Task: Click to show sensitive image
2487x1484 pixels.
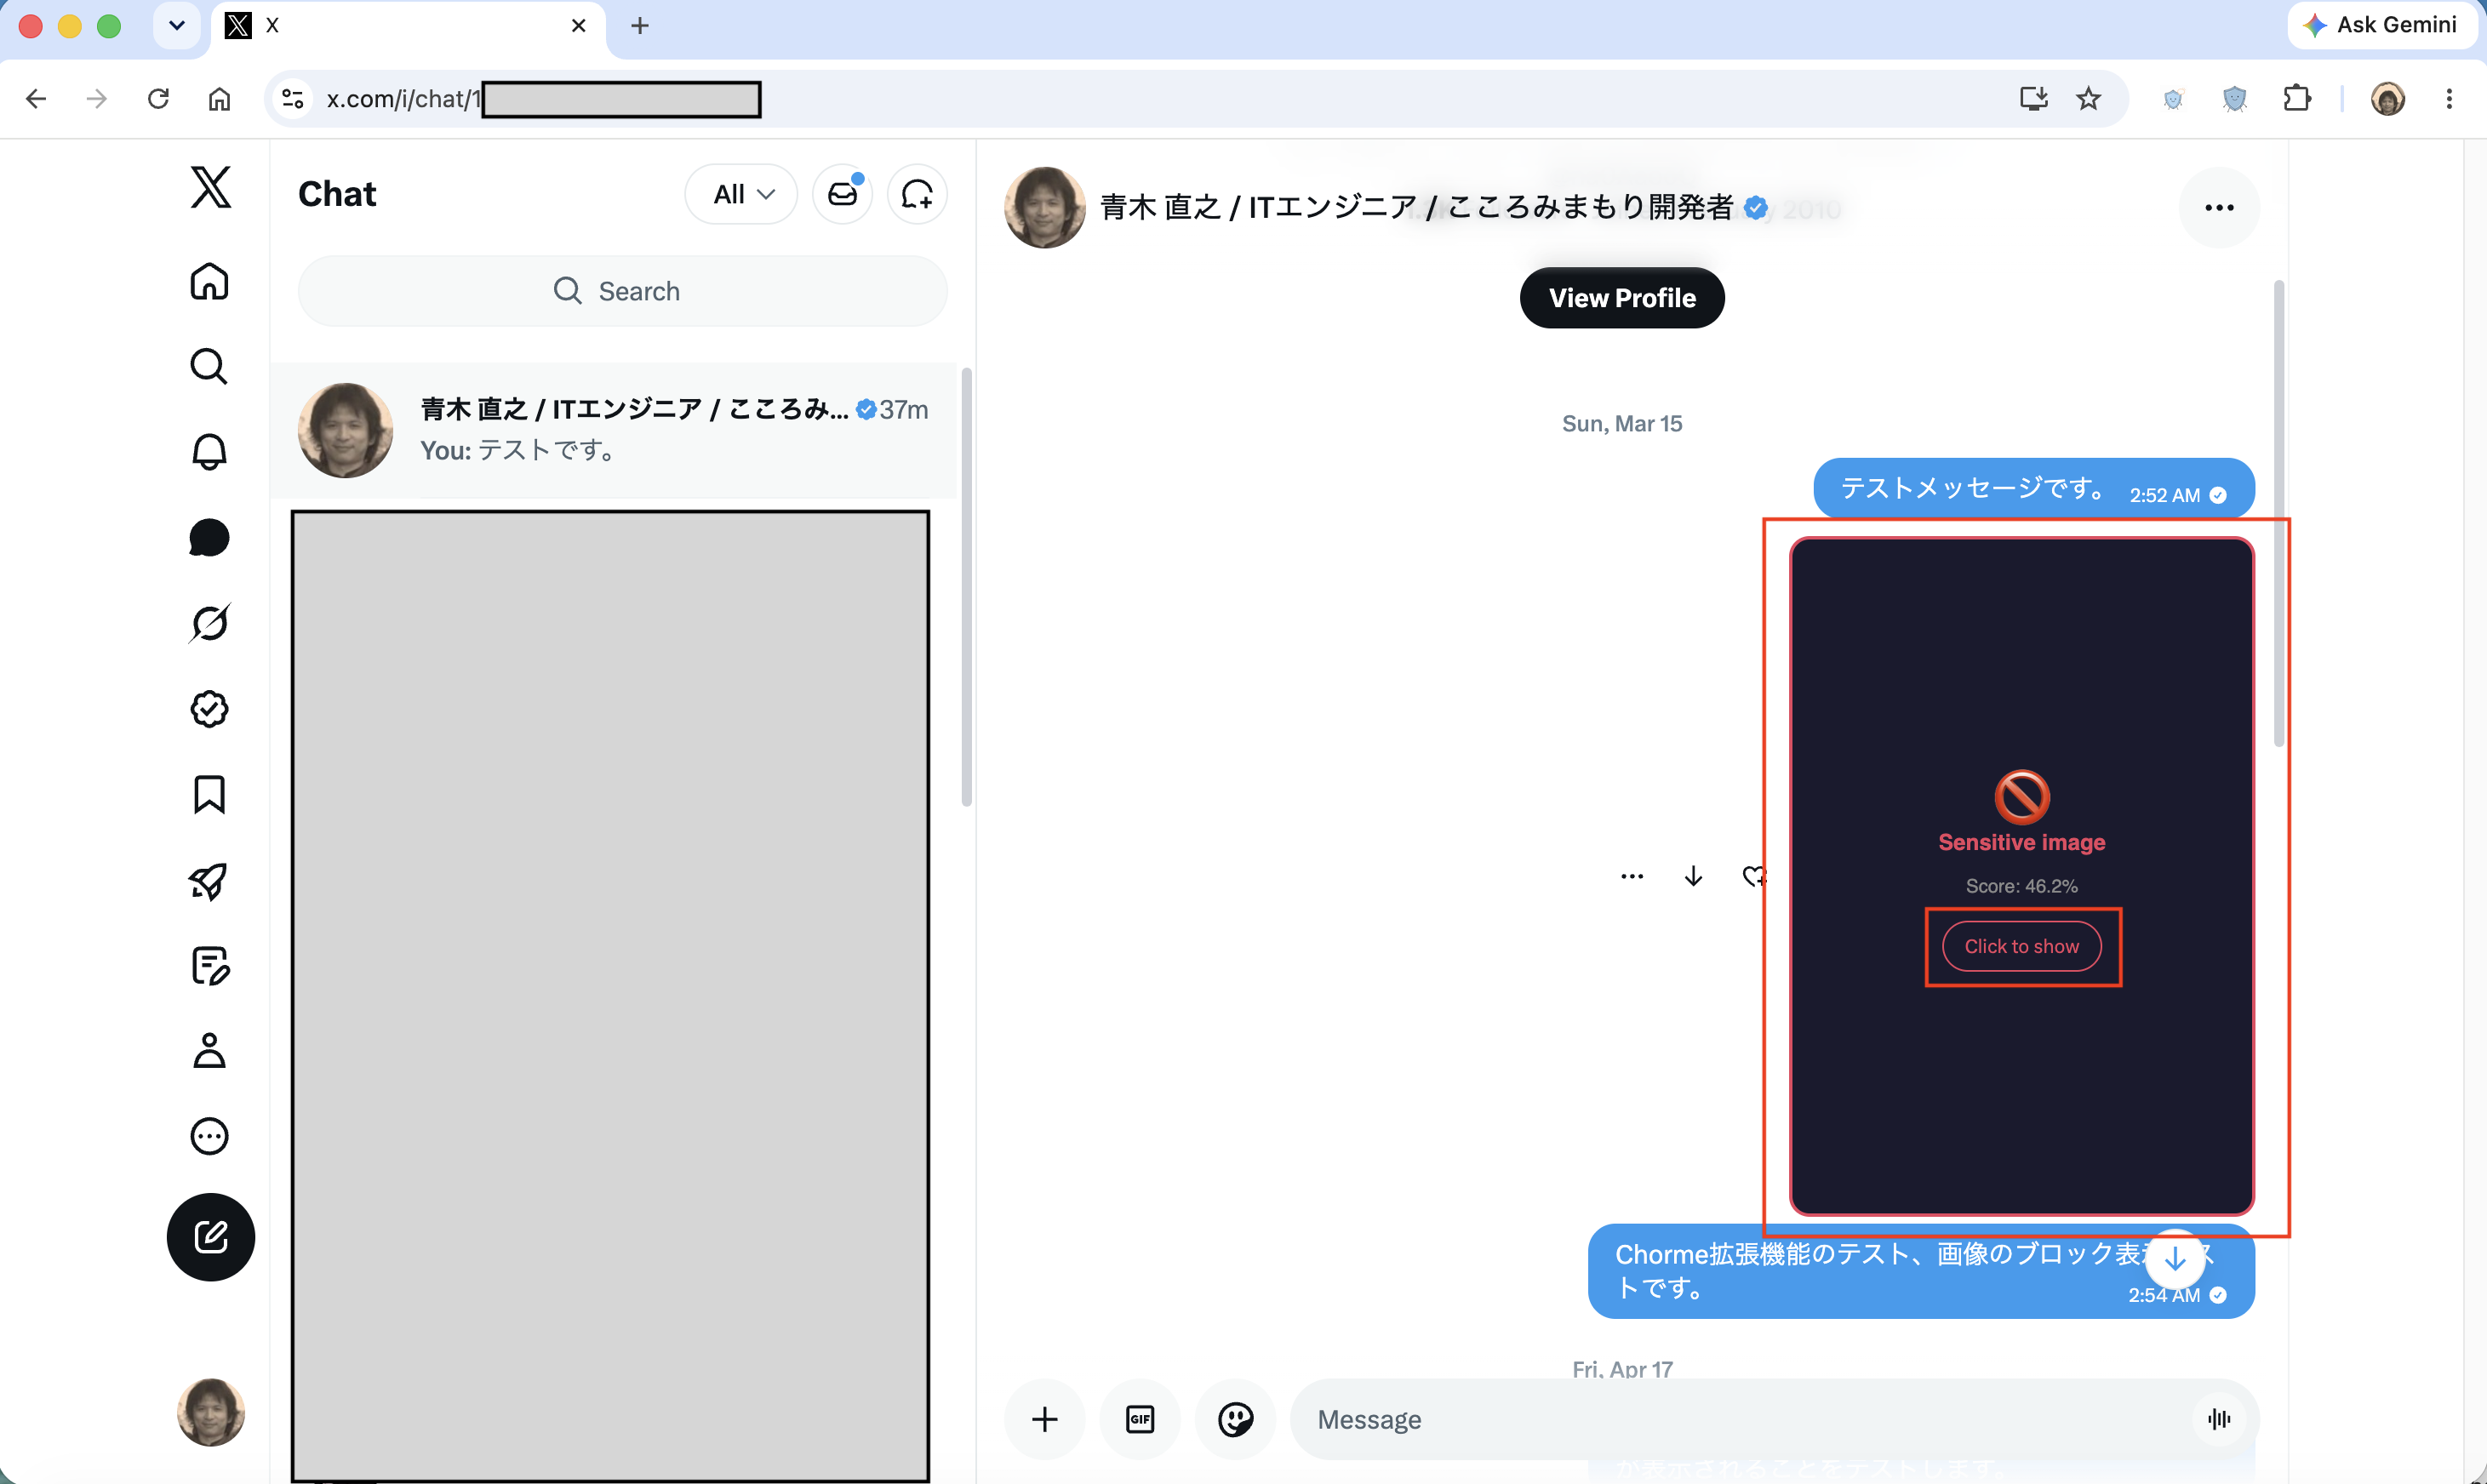Action: coord(2021,946)
